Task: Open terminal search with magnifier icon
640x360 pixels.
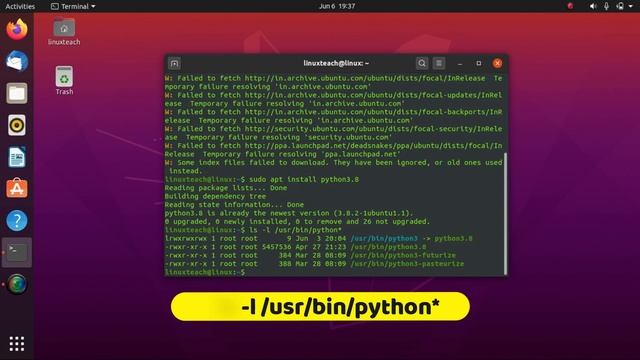Action: [422, 63]
